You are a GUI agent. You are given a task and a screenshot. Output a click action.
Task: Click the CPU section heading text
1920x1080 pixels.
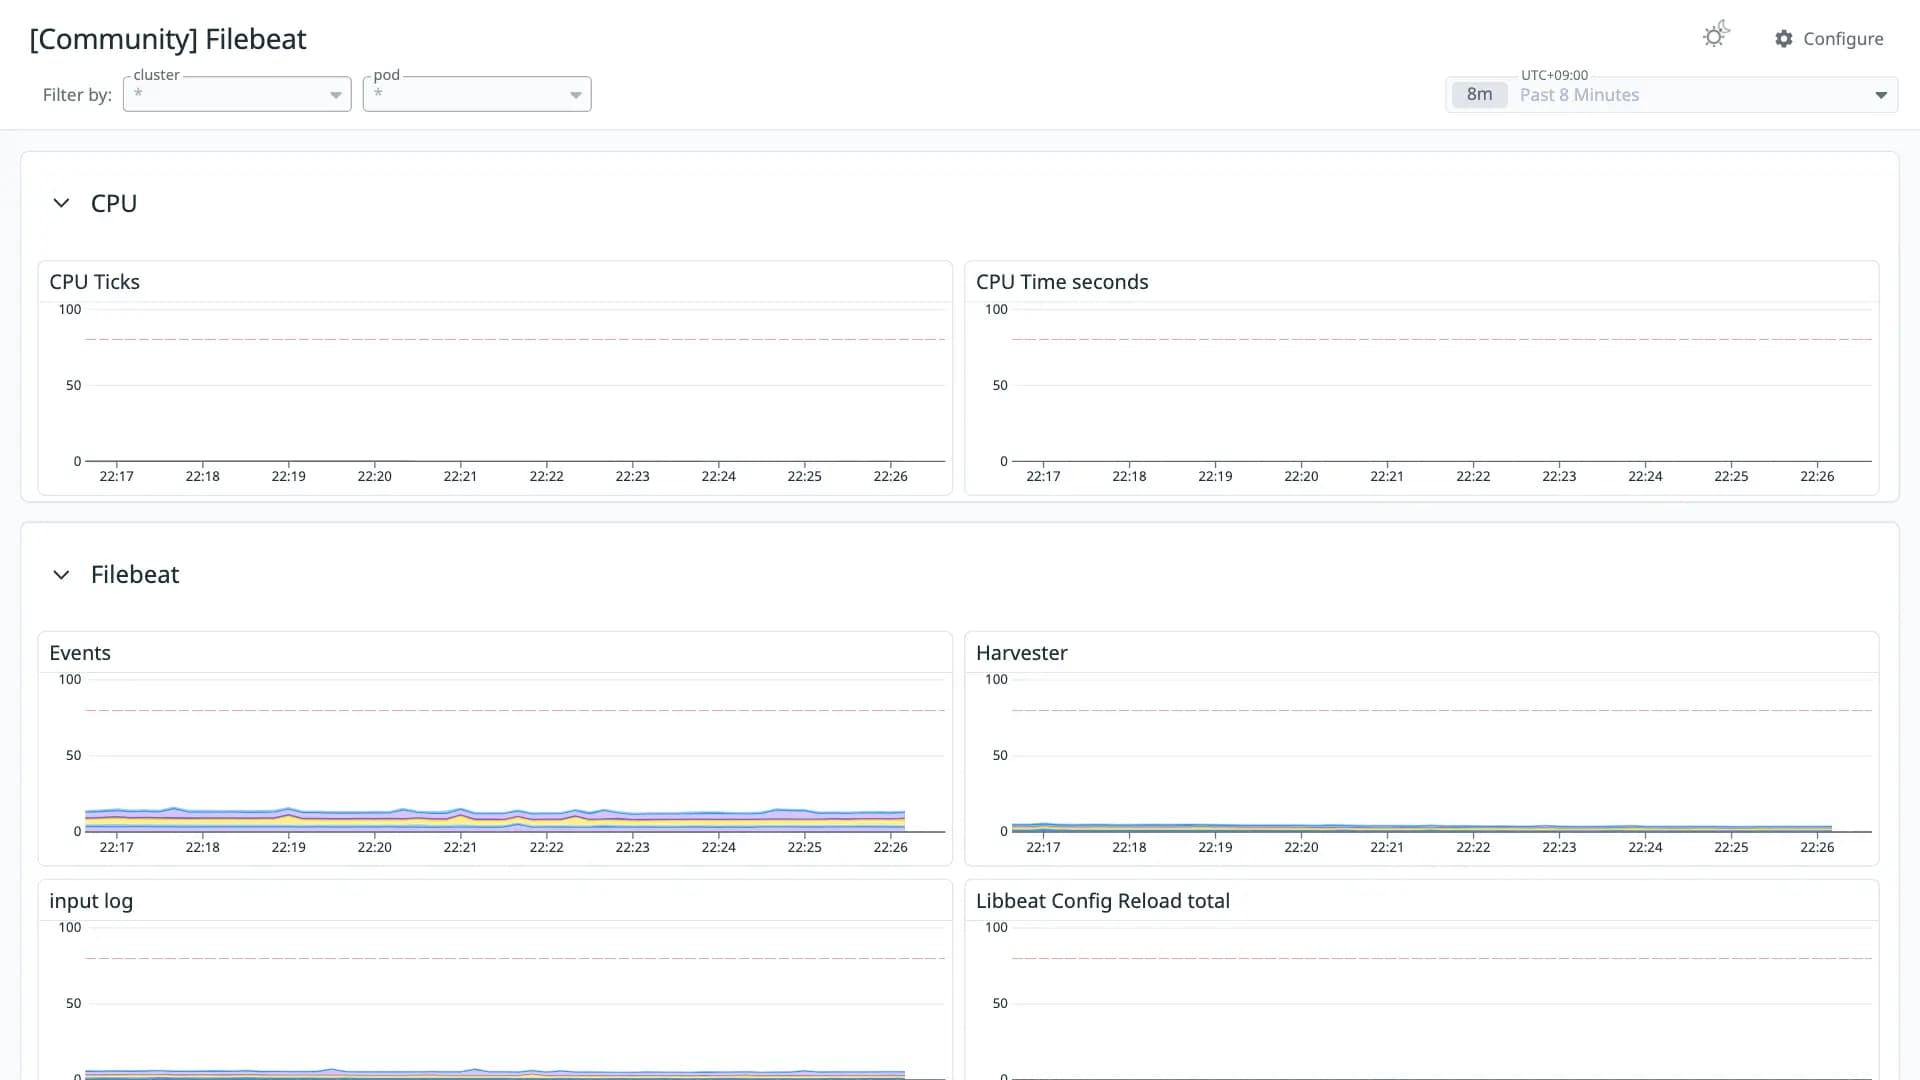[x=114, y=203]
